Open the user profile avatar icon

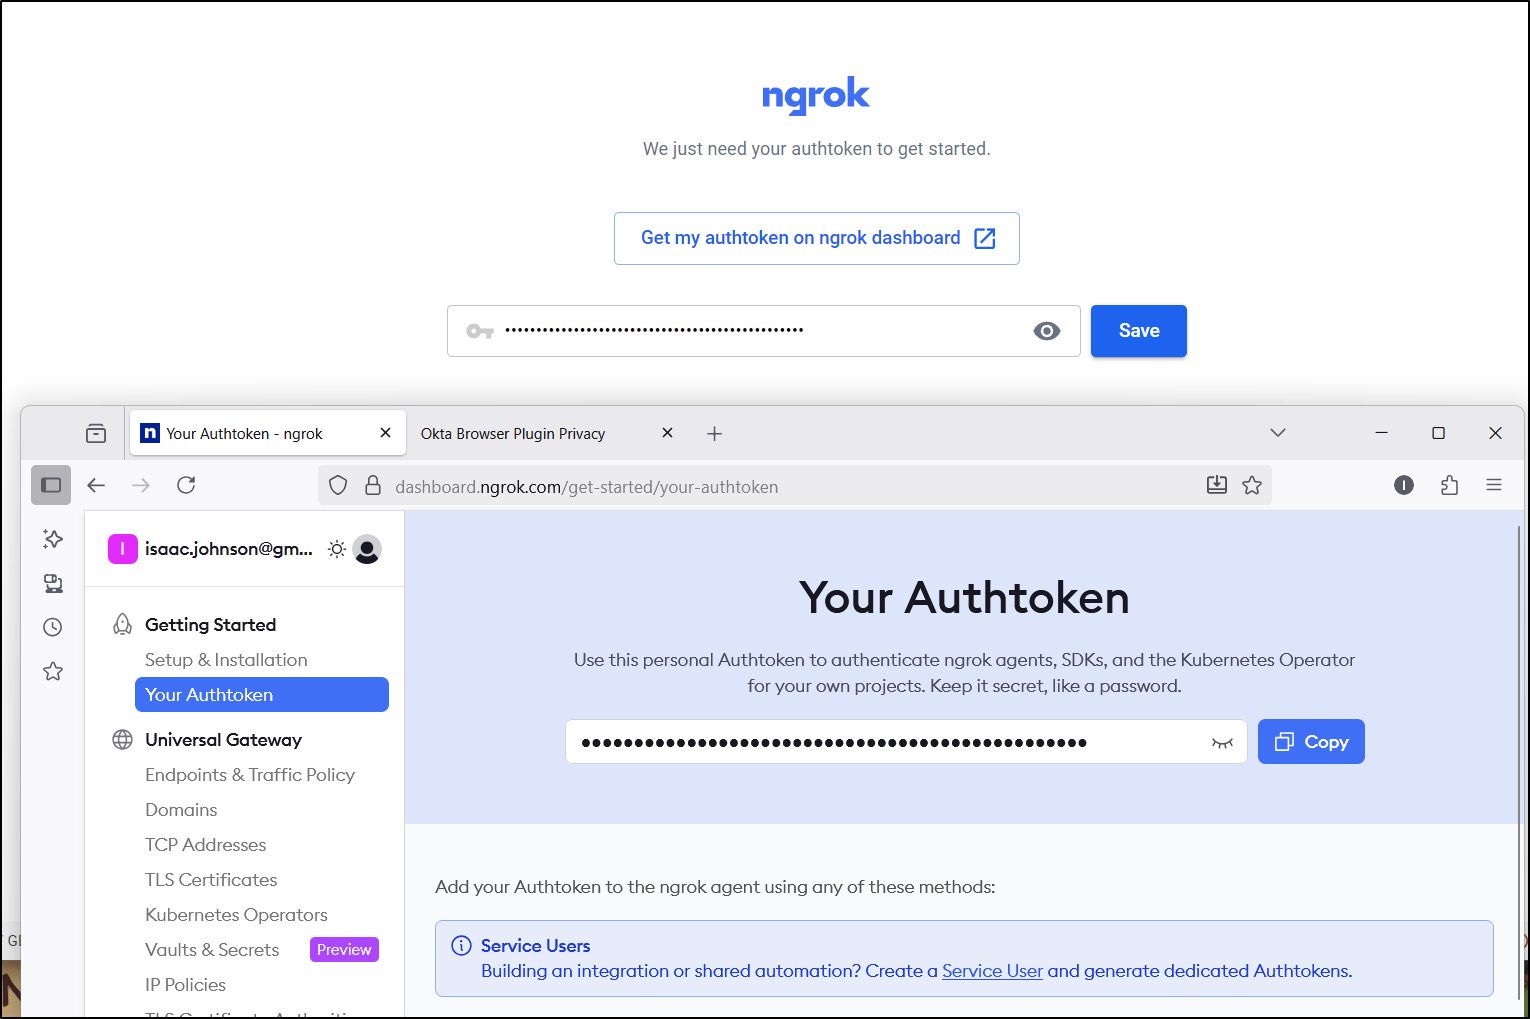tap(367, 549)
